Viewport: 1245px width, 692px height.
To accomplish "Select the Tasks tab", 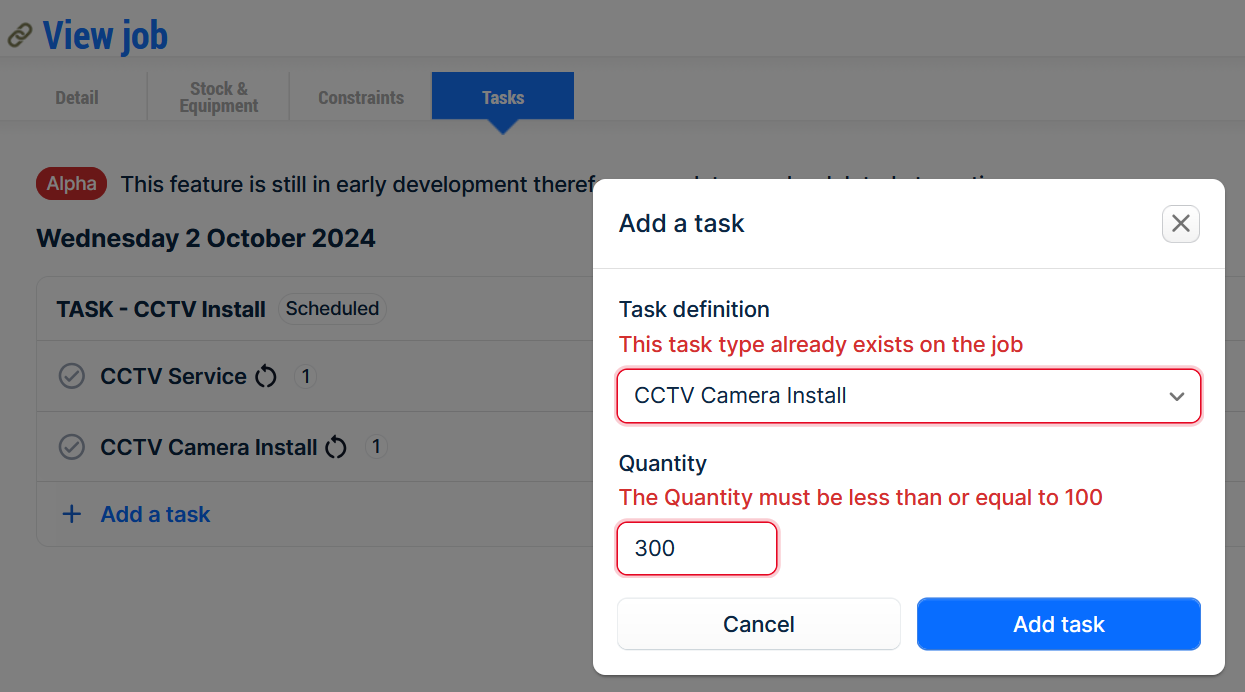I will tap(503, 97).
